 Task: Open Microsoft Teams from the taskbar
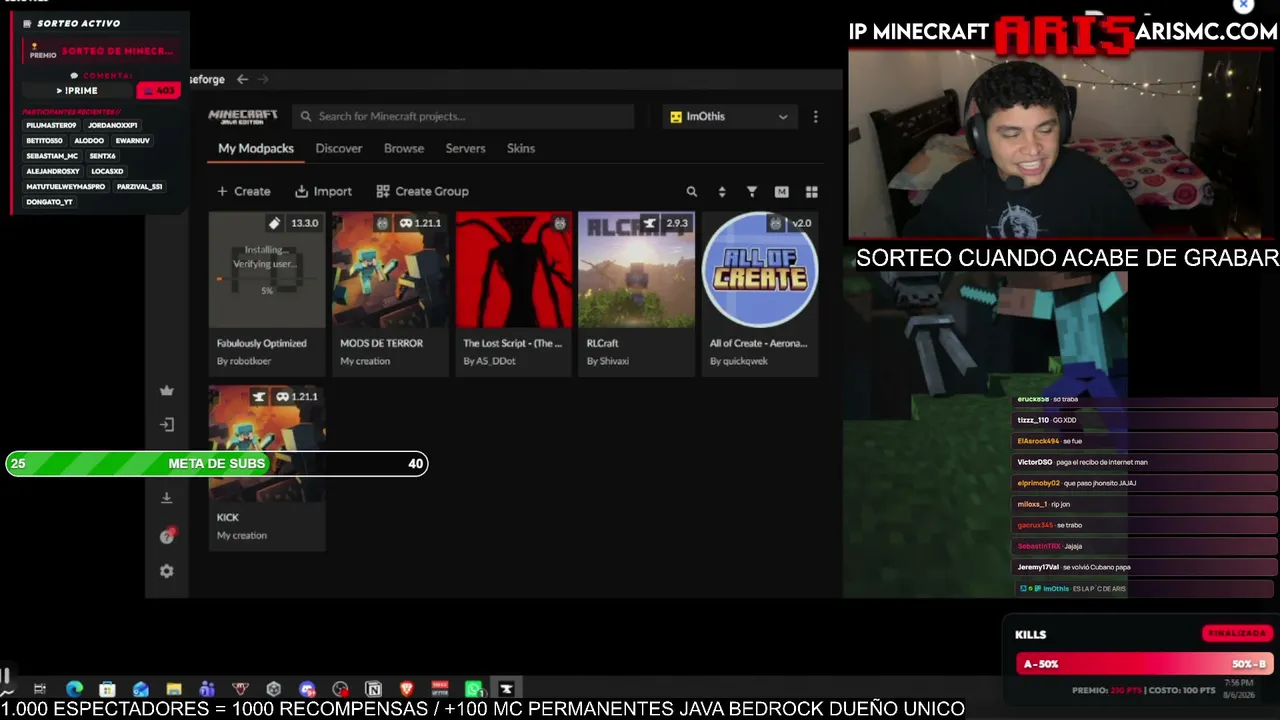pyautogui.click(x=207, y=689)
